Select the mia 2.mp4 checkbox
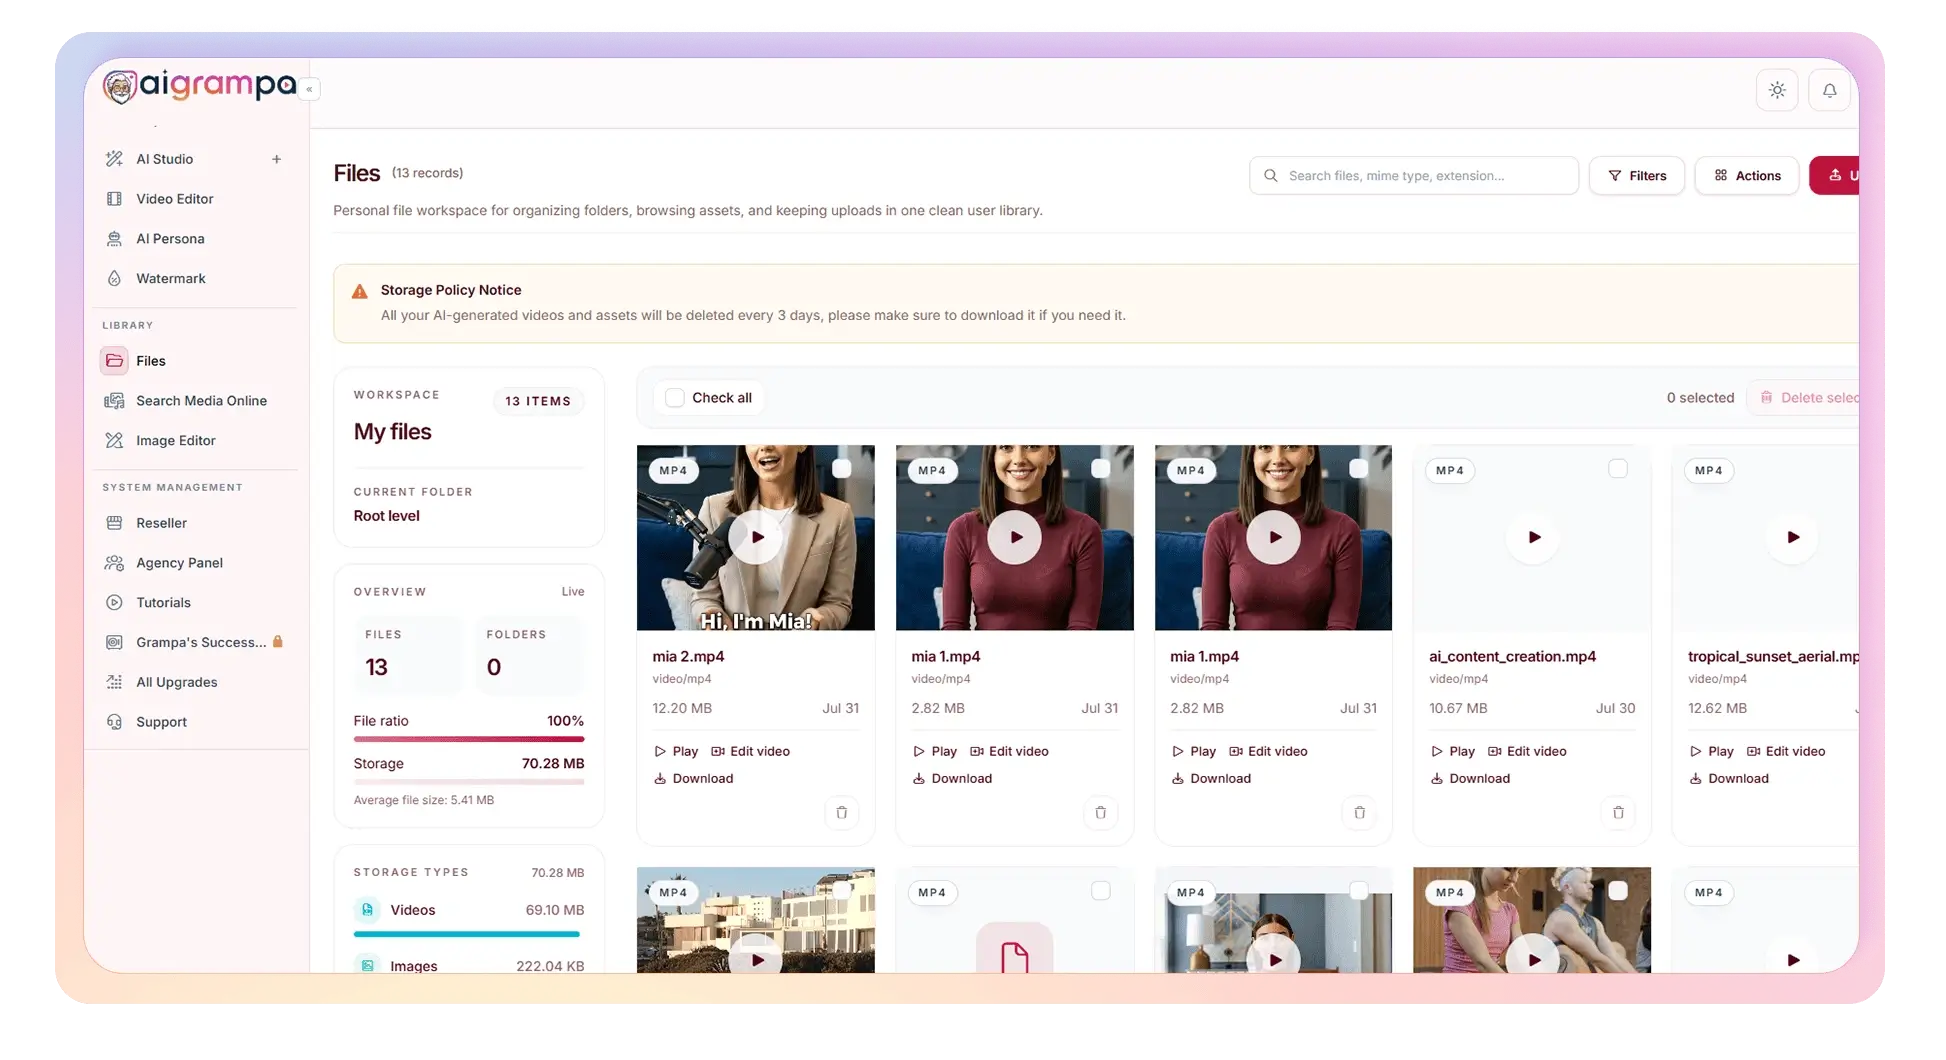This screenshot has height=1060, width=1946. [842, 468]
